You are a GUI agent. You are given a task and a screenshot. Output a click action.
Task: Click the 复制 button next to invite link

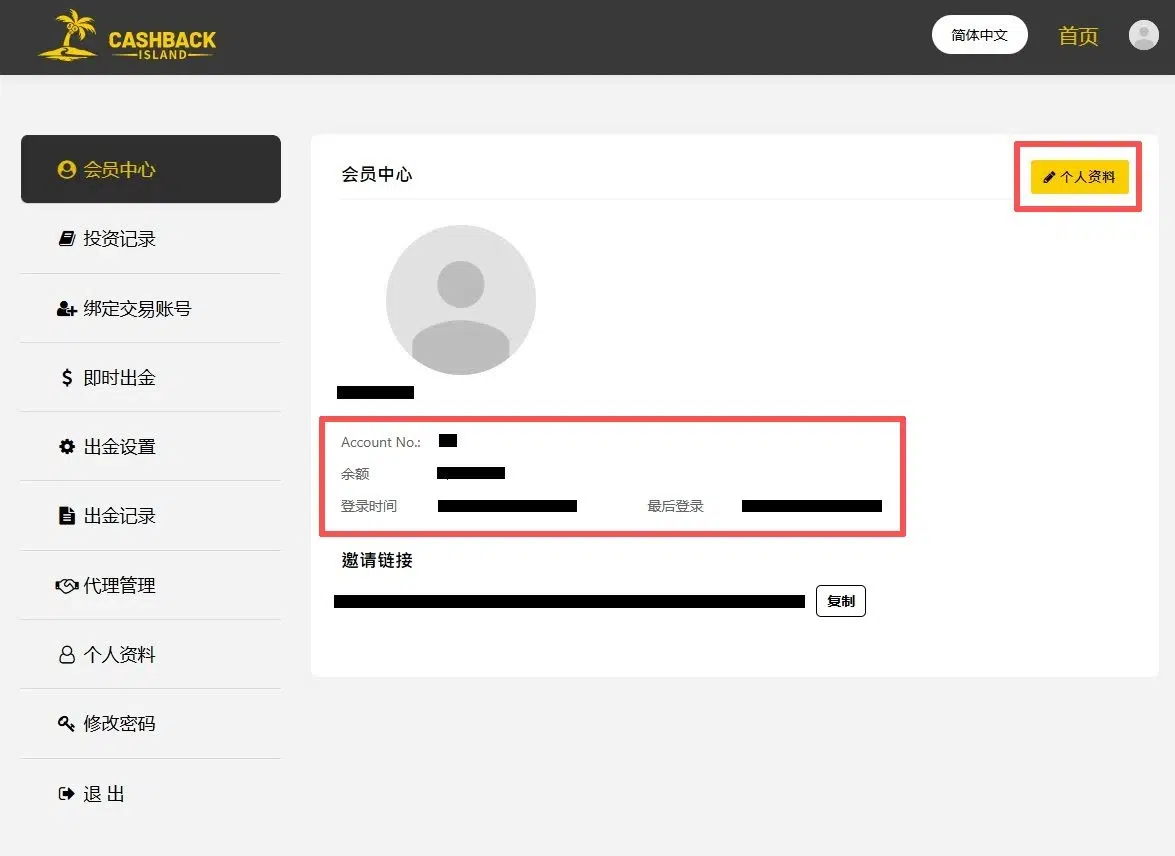coord(841,601)
